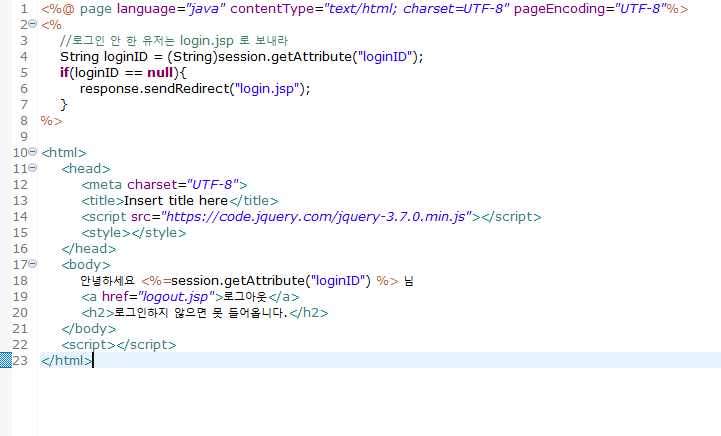Click the jQuery script URL

[x=316, y=217]
